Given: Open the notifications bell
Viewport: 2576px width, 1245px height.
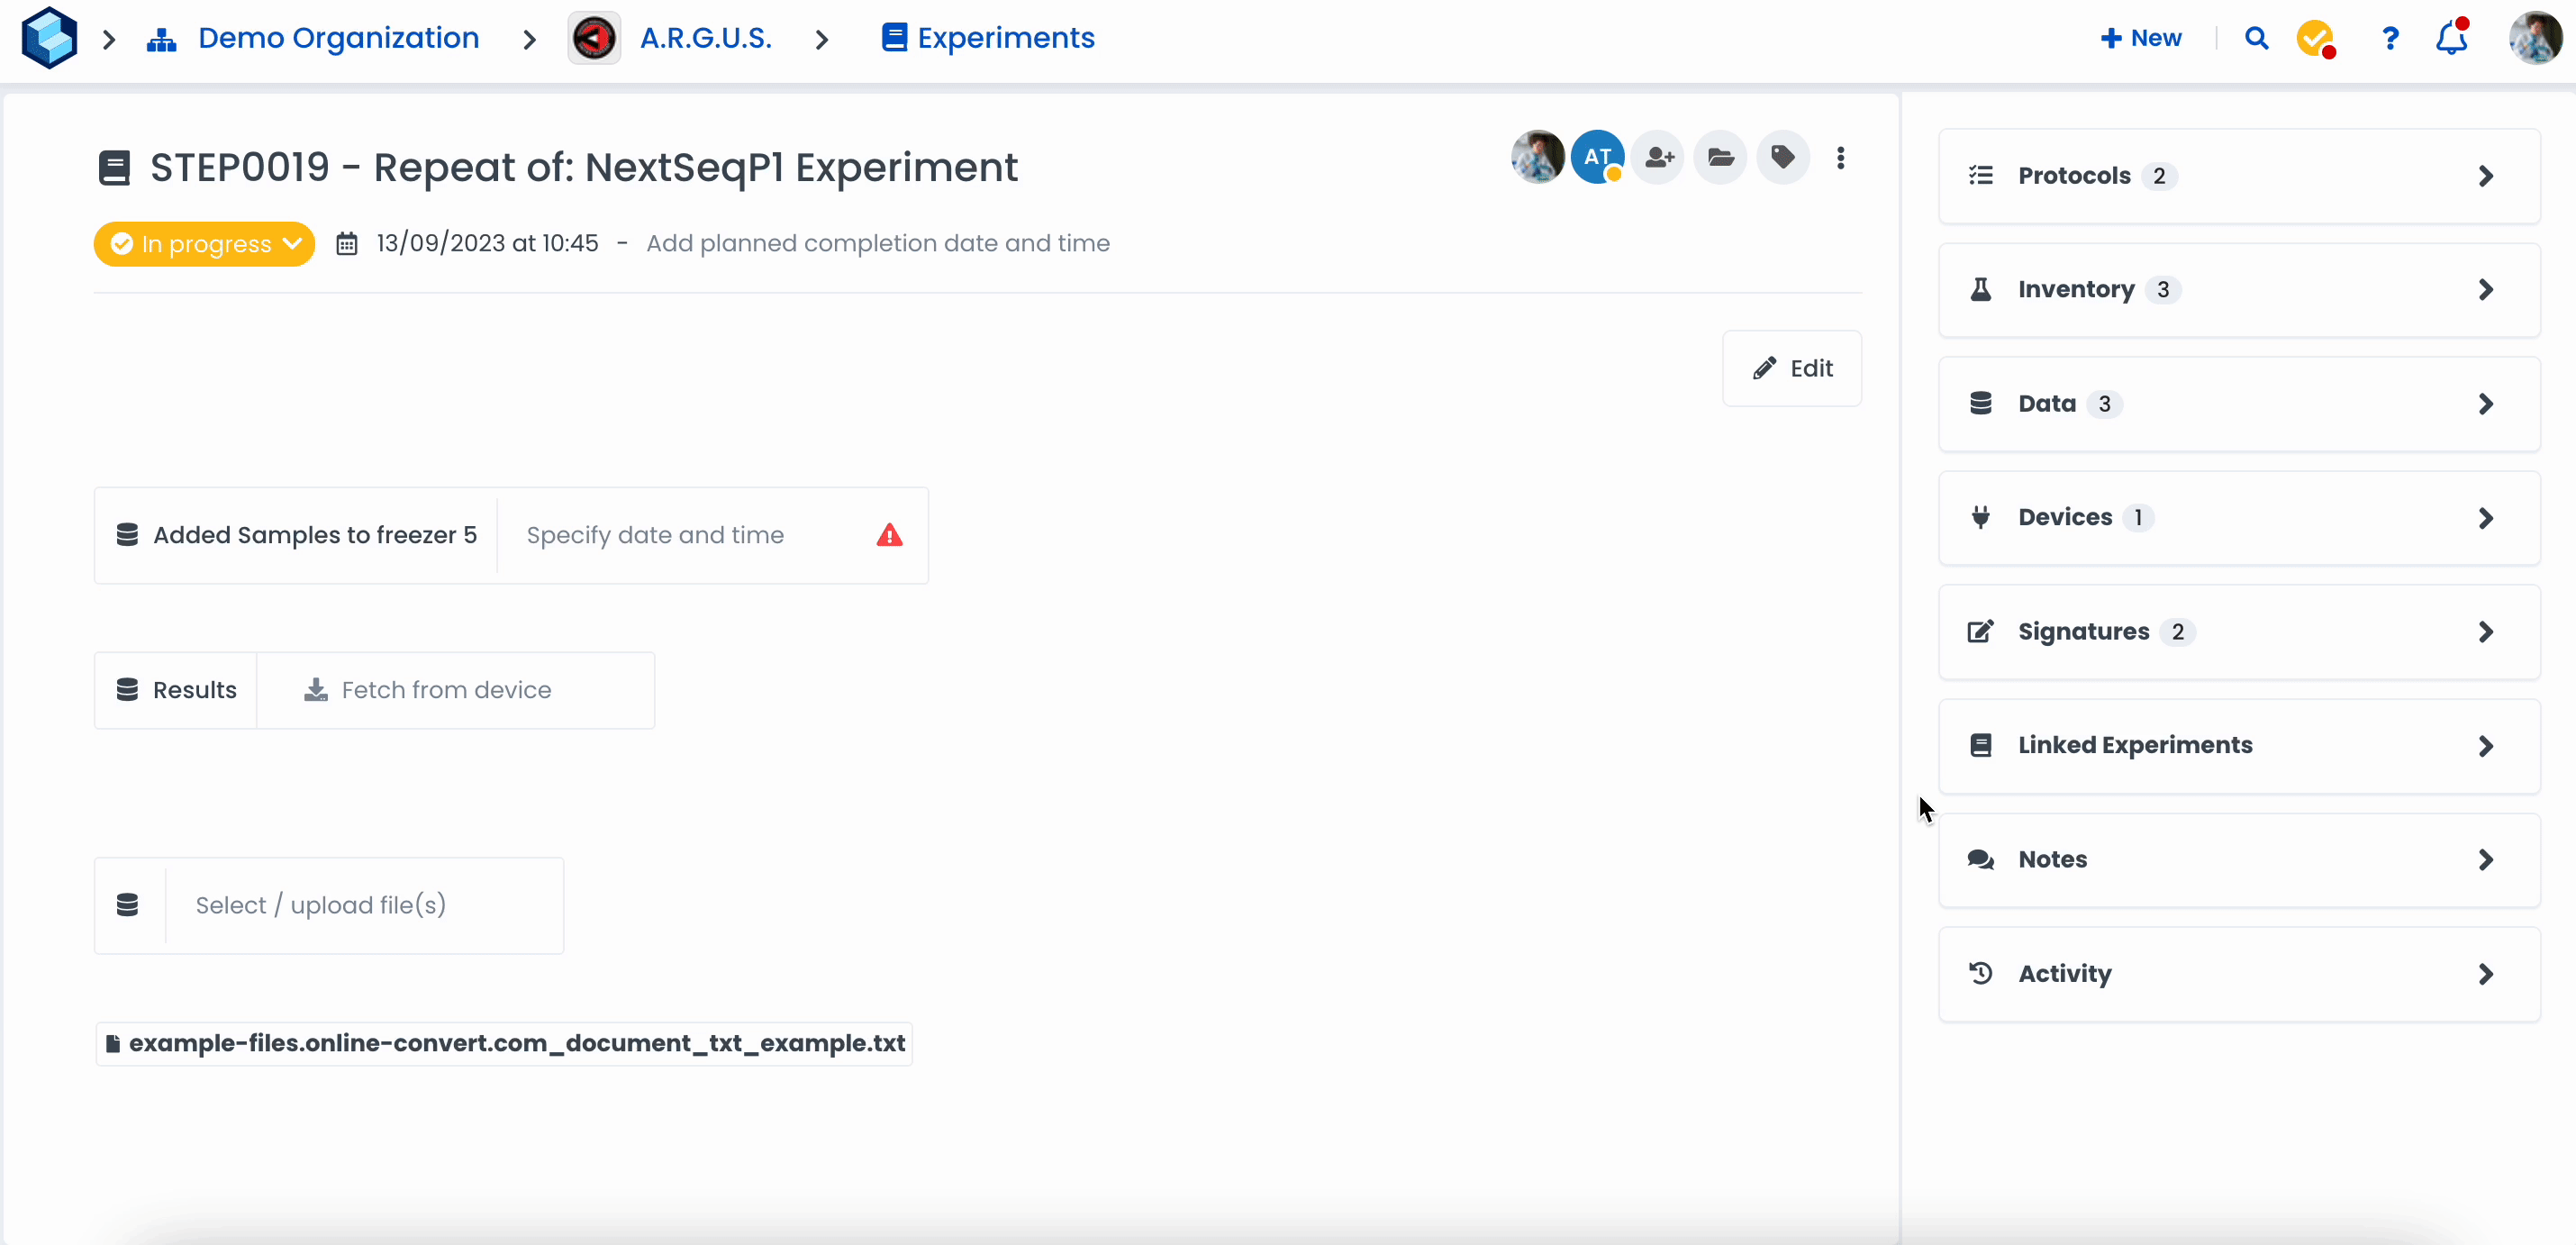Looking at the screenshot, I should [x=2451, y=38].
